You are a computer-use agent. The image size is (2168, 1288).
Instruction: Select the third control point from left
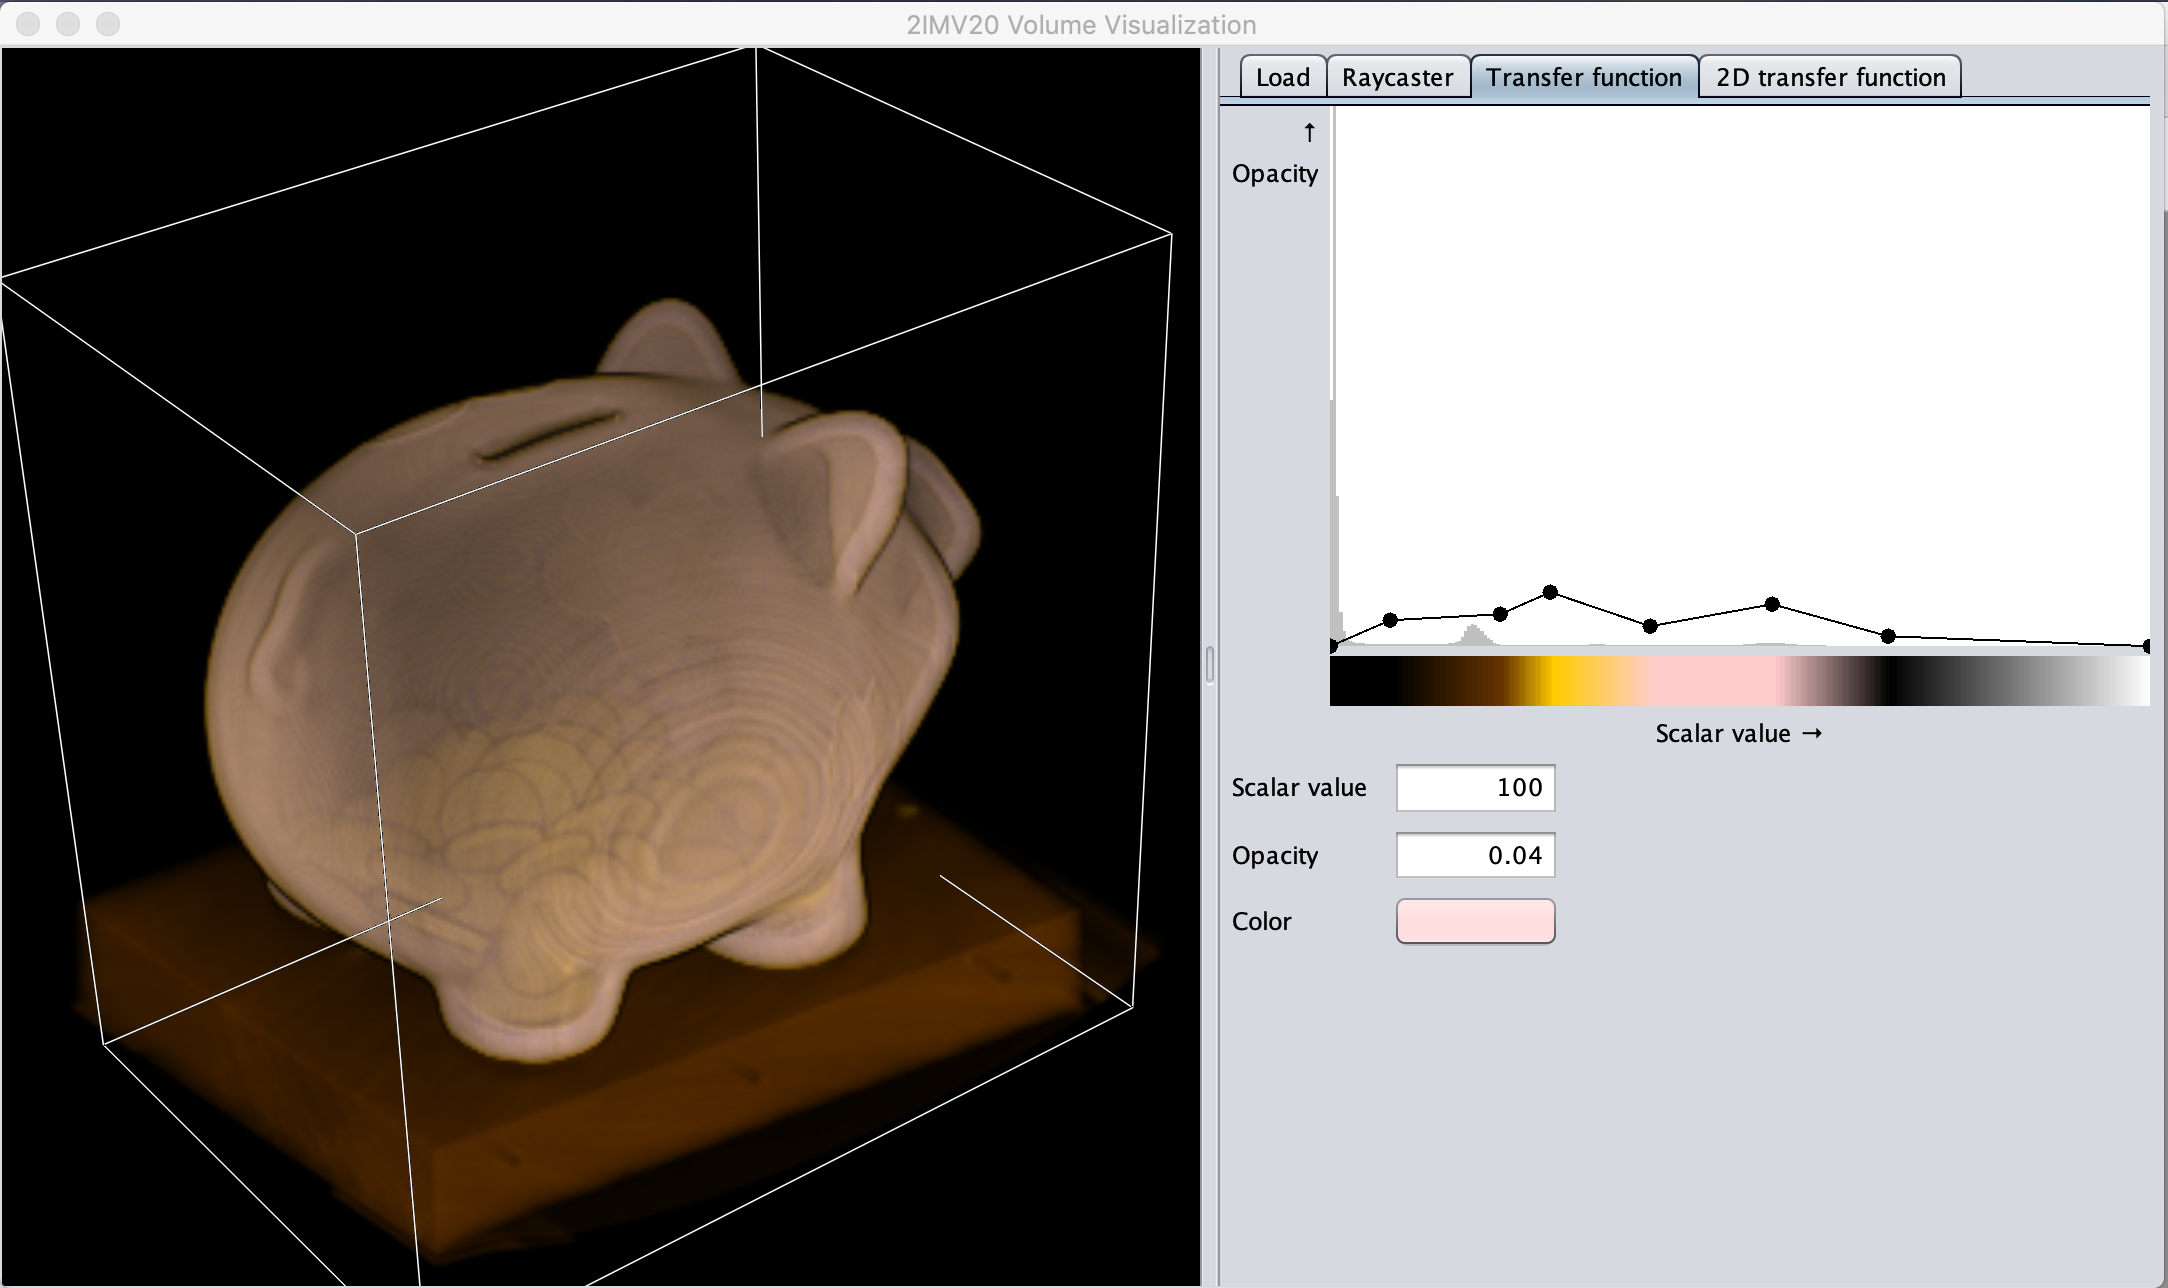[x=1500, y=614]
